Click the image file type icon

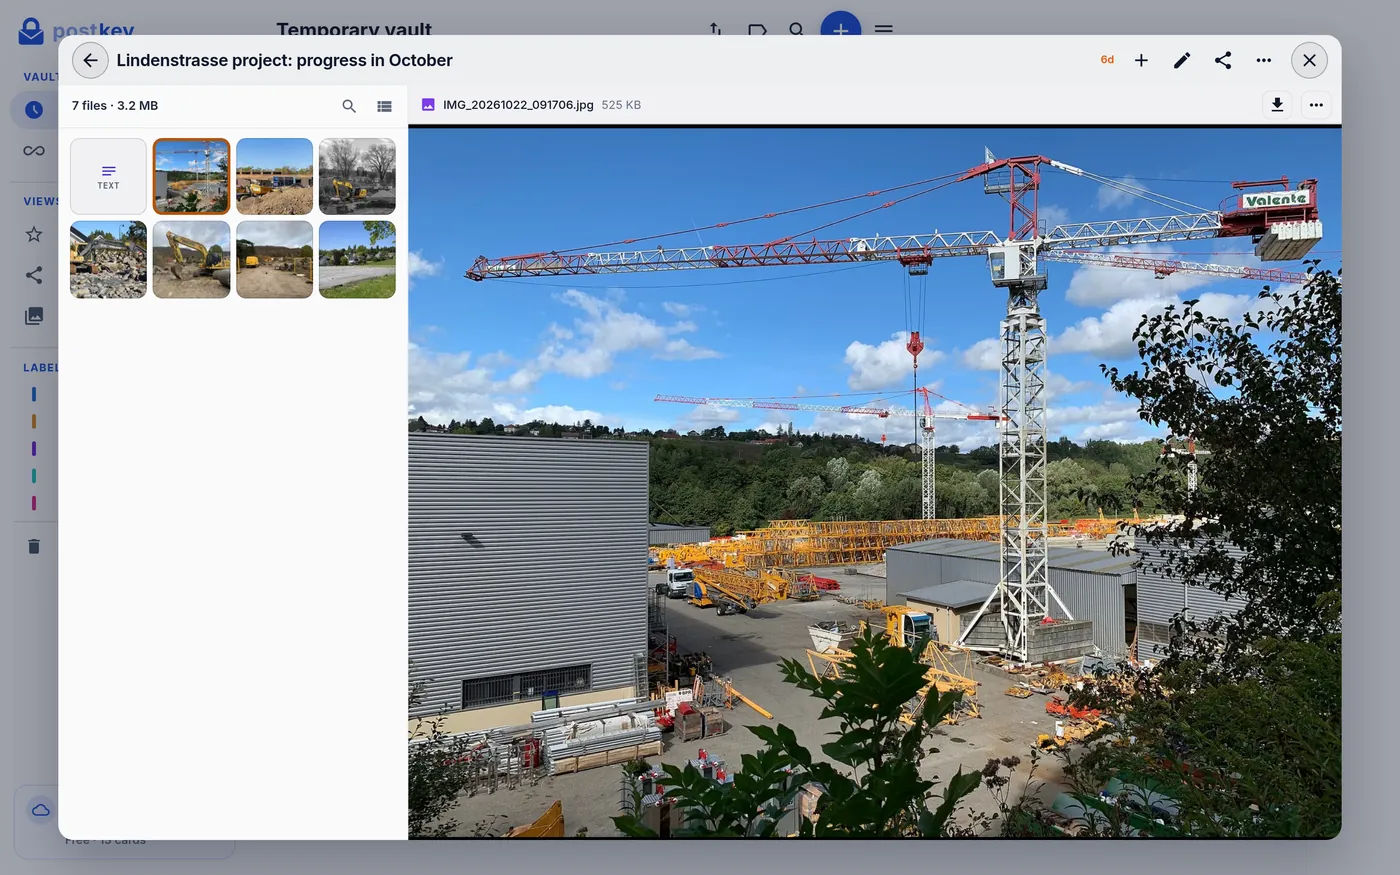tap(428, 105)
